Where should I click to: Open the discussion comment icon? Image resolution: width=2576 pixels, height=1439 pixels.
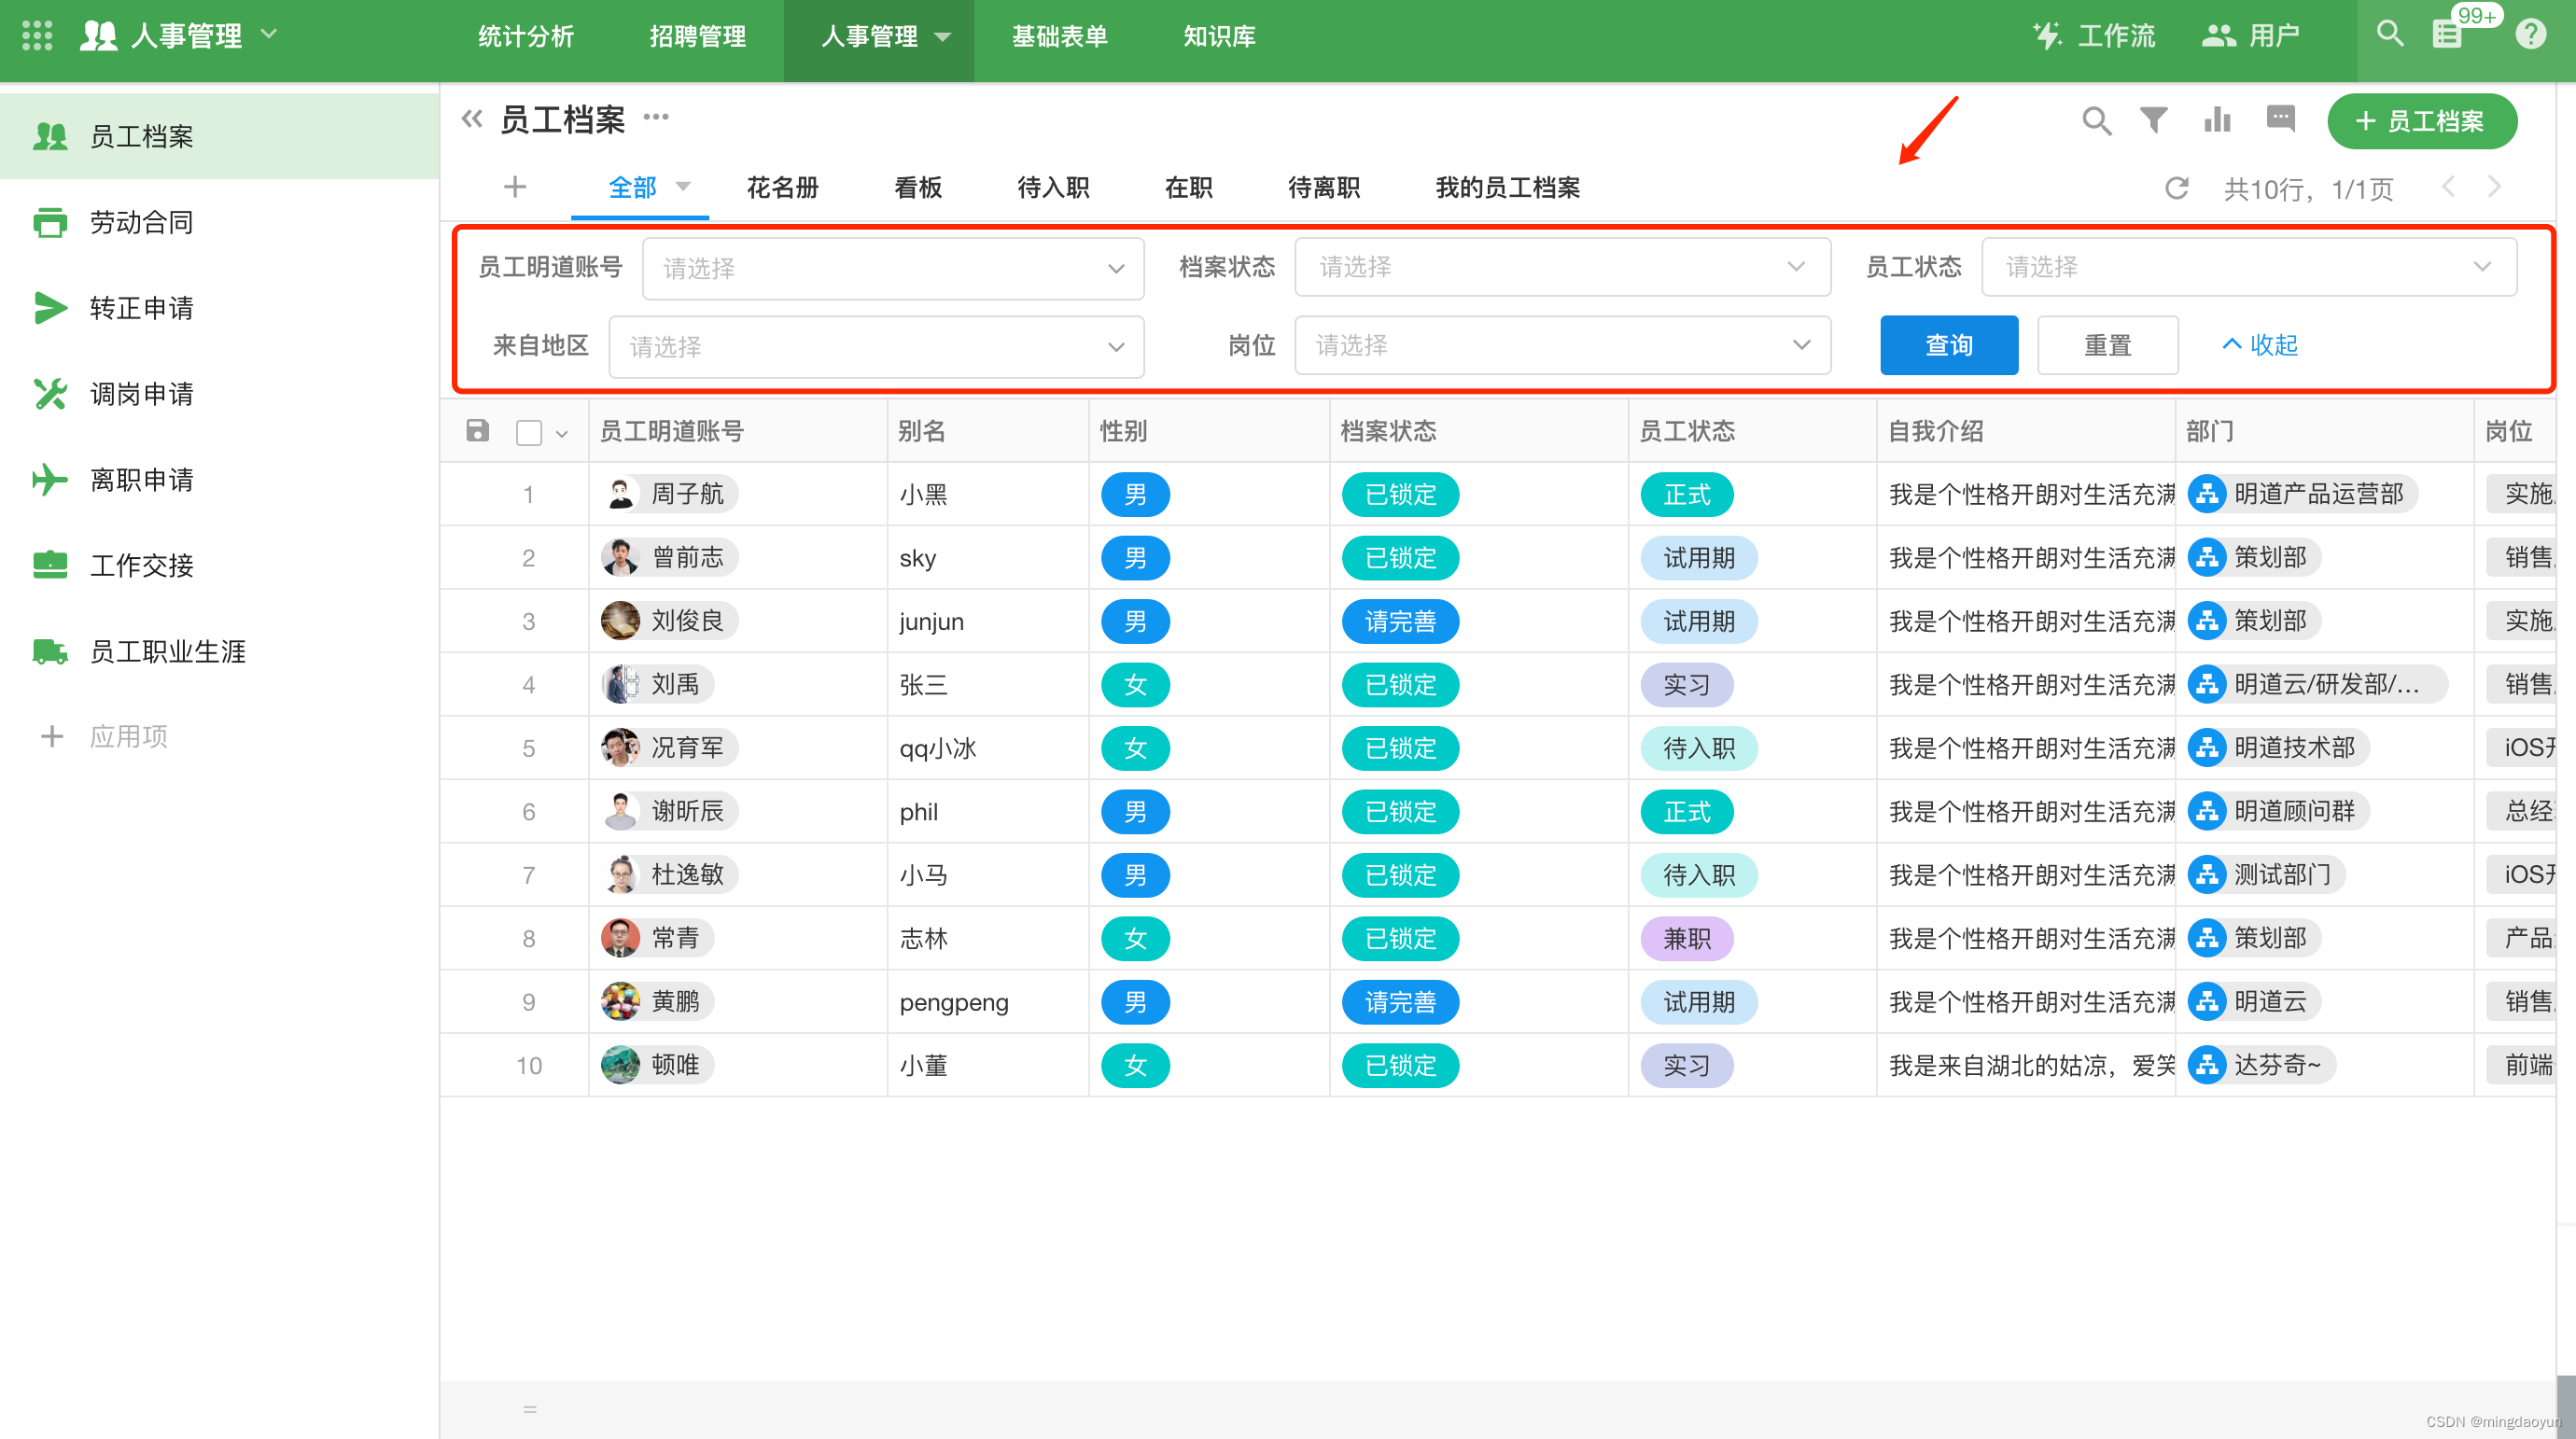[x=2280, y=119]
